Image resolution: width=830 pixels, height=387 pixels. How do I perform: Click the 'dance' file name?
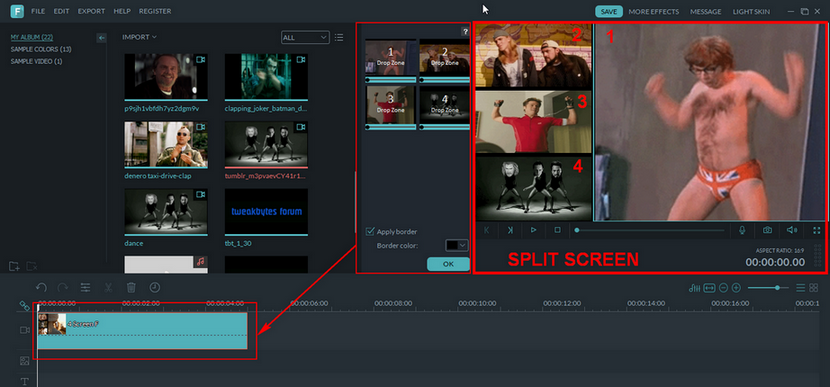point(133,244)
